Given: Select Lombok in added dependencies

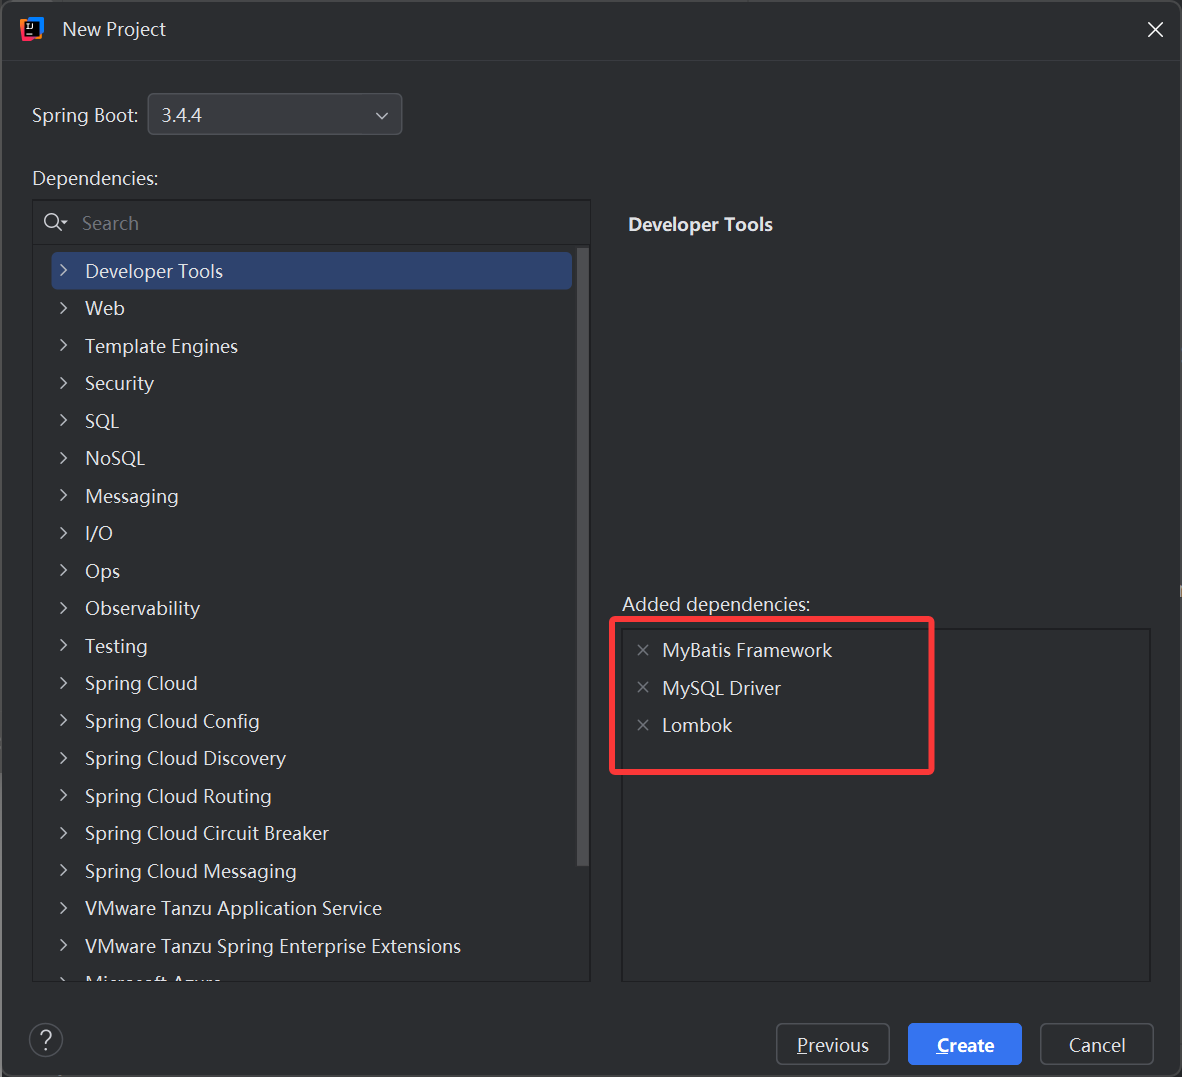Looking at the screenshot, I should (697, 725).
